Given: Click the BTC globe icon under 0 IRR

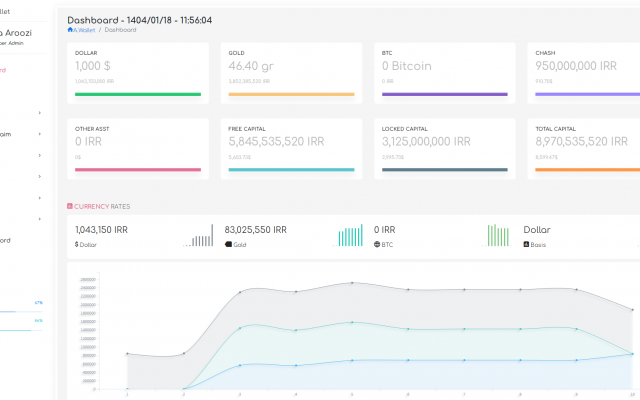Looking at the screenshot, I should 377,244.
